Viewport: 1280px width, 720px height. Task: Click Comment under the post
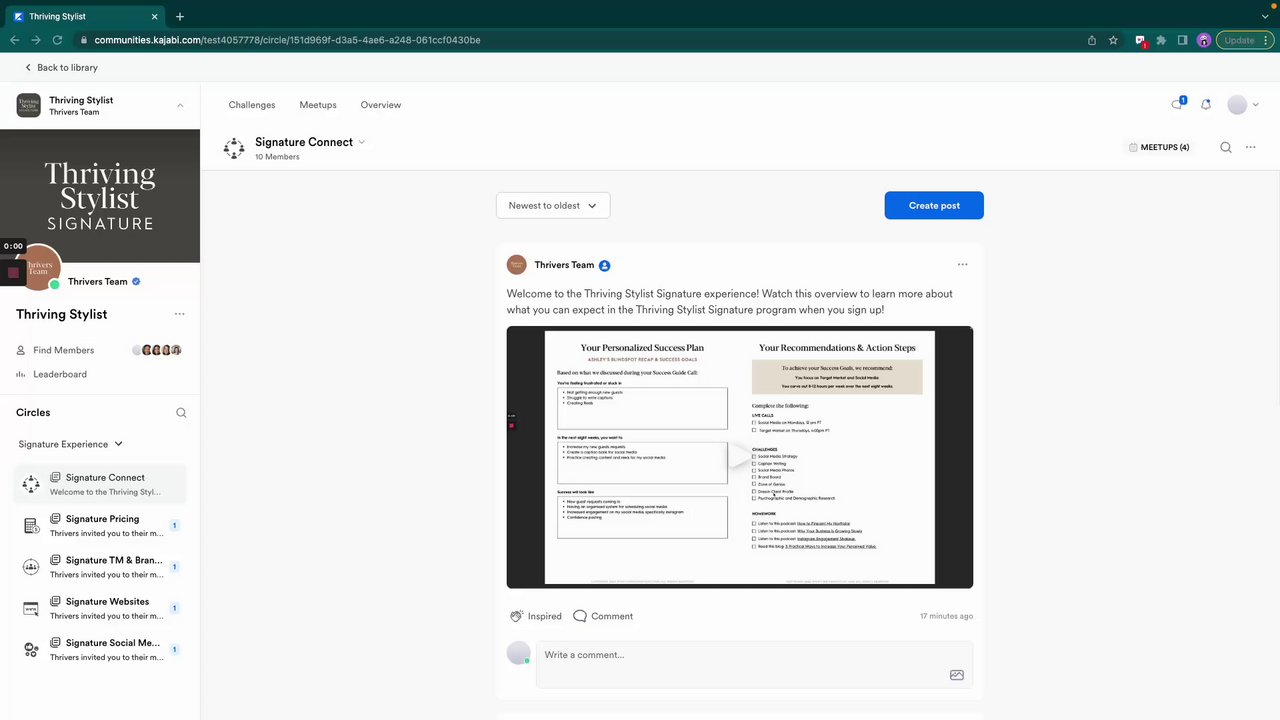[x=603, y=616]
